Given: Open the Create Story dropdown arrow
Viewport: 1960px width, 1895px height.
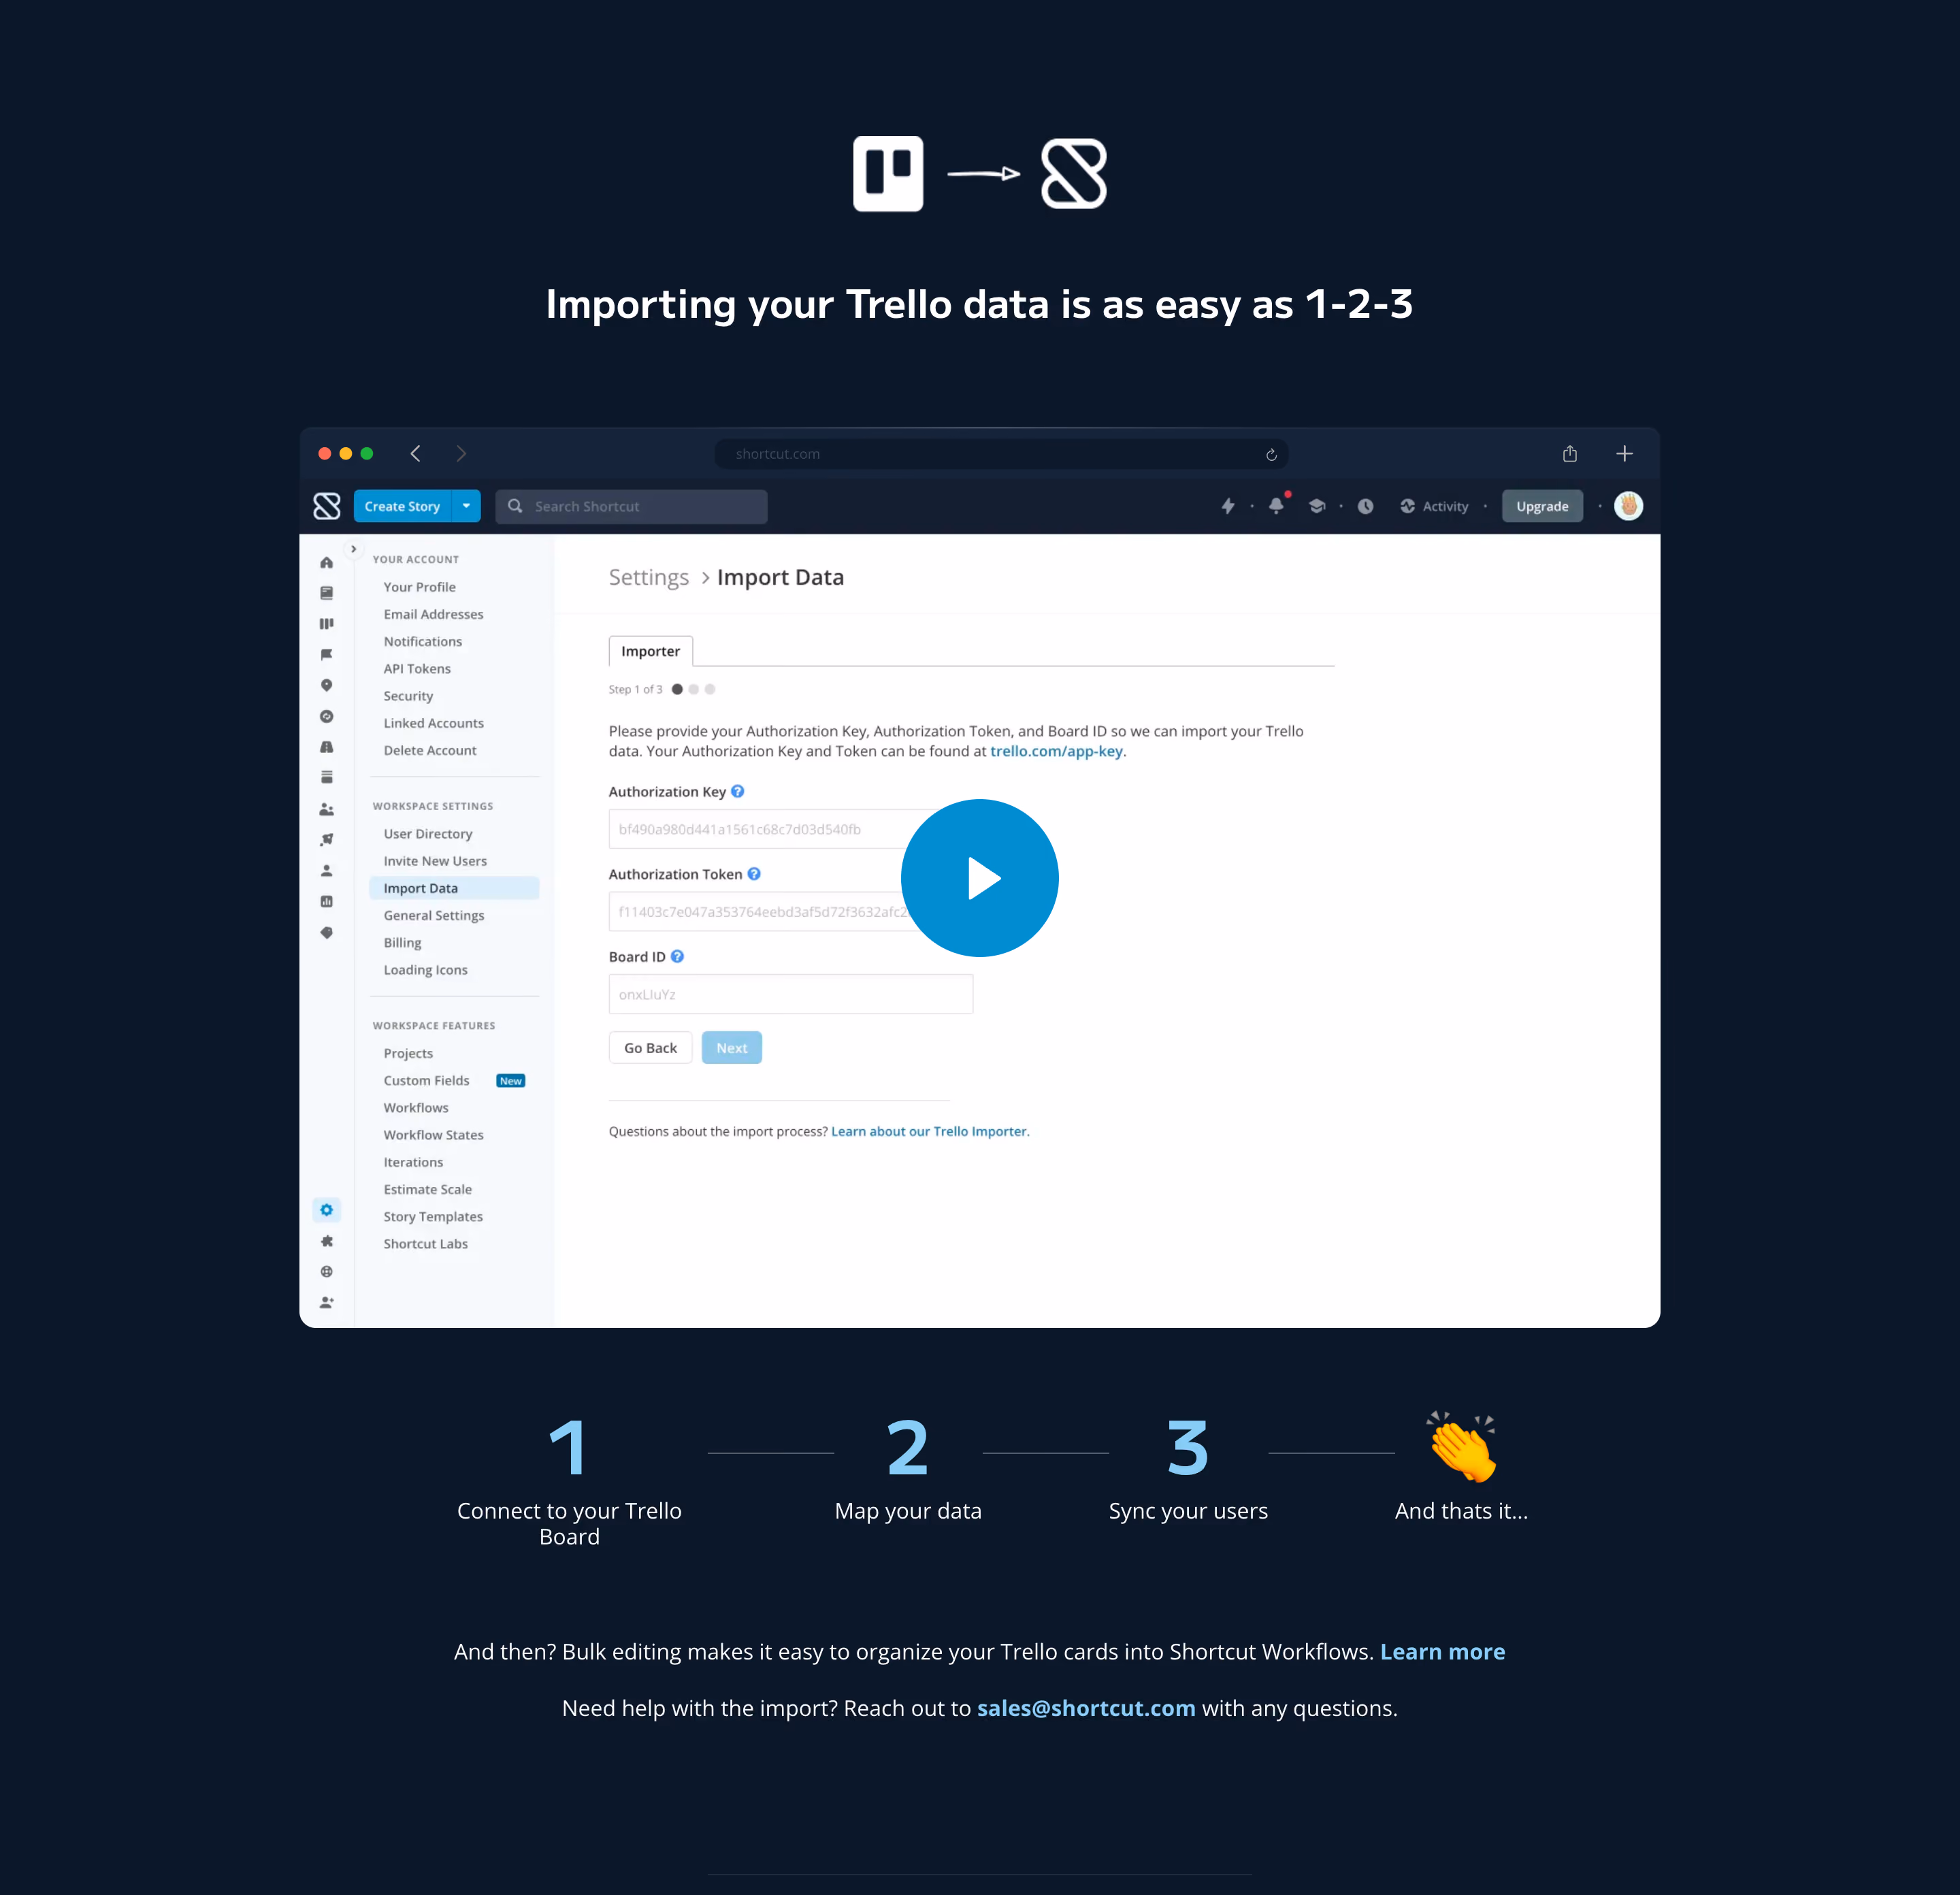Looking at the screenshot, I should coord(466,506).
